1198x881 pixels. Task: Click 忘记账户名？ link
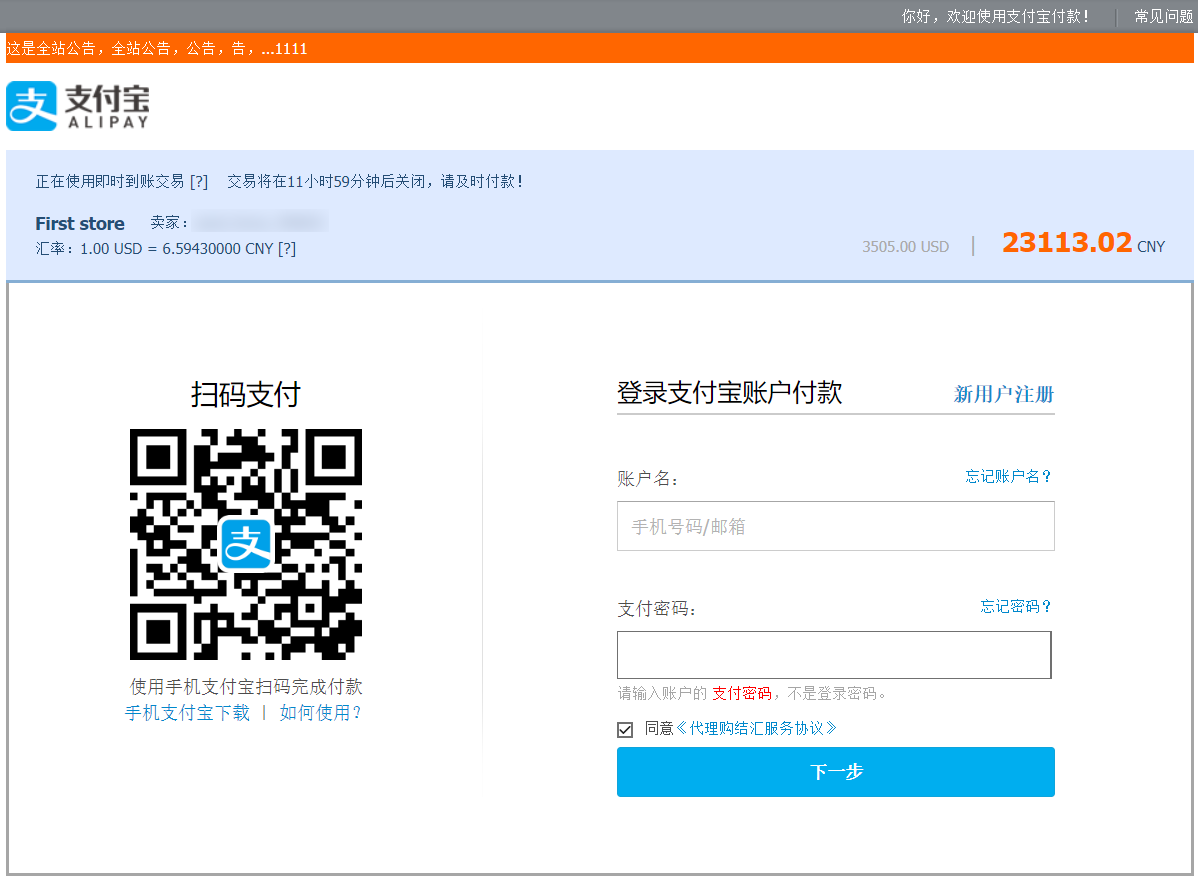point(1009,477)
